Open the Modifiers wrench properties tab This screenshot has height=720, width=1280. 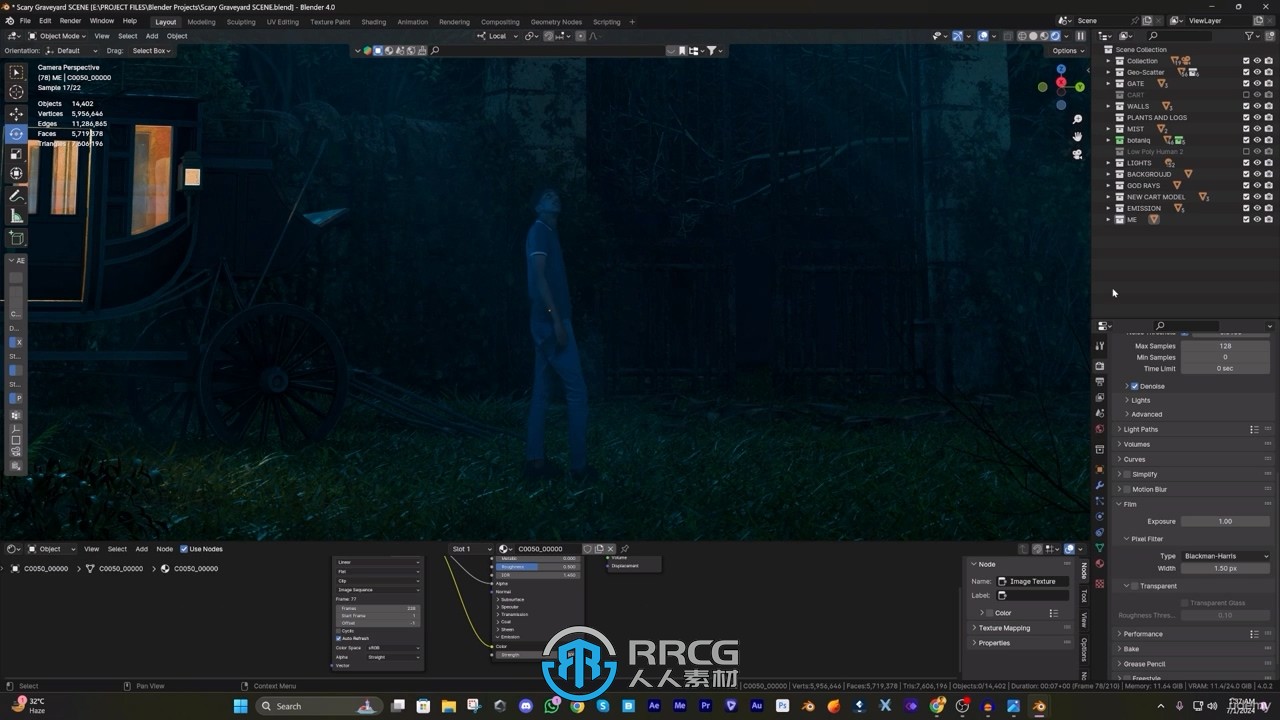(1100, 486)
